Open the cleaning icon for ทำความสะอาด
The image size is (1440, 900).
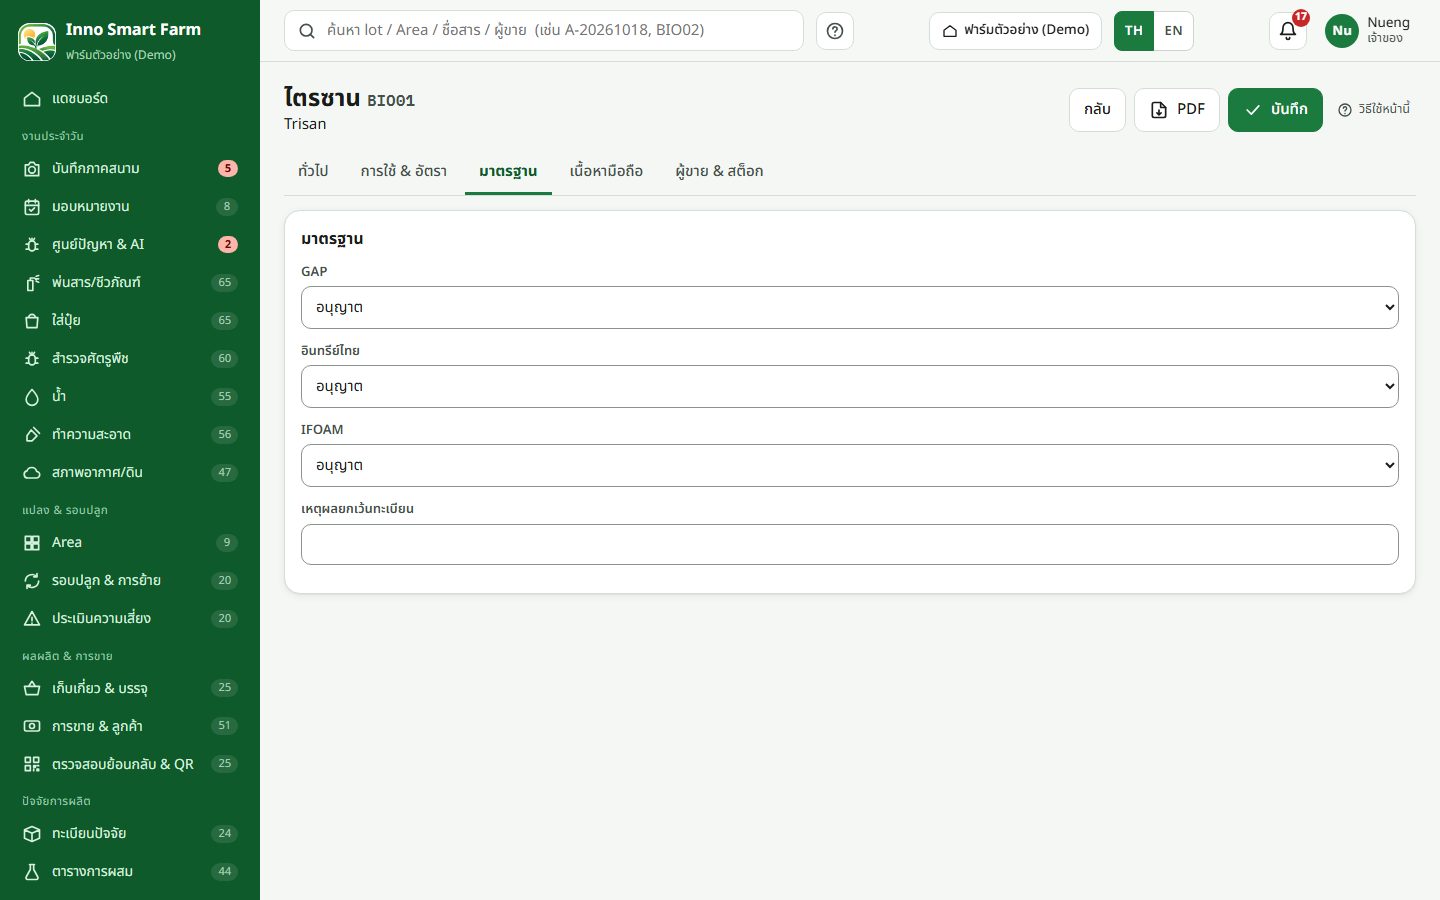click(x=32, y=435)
